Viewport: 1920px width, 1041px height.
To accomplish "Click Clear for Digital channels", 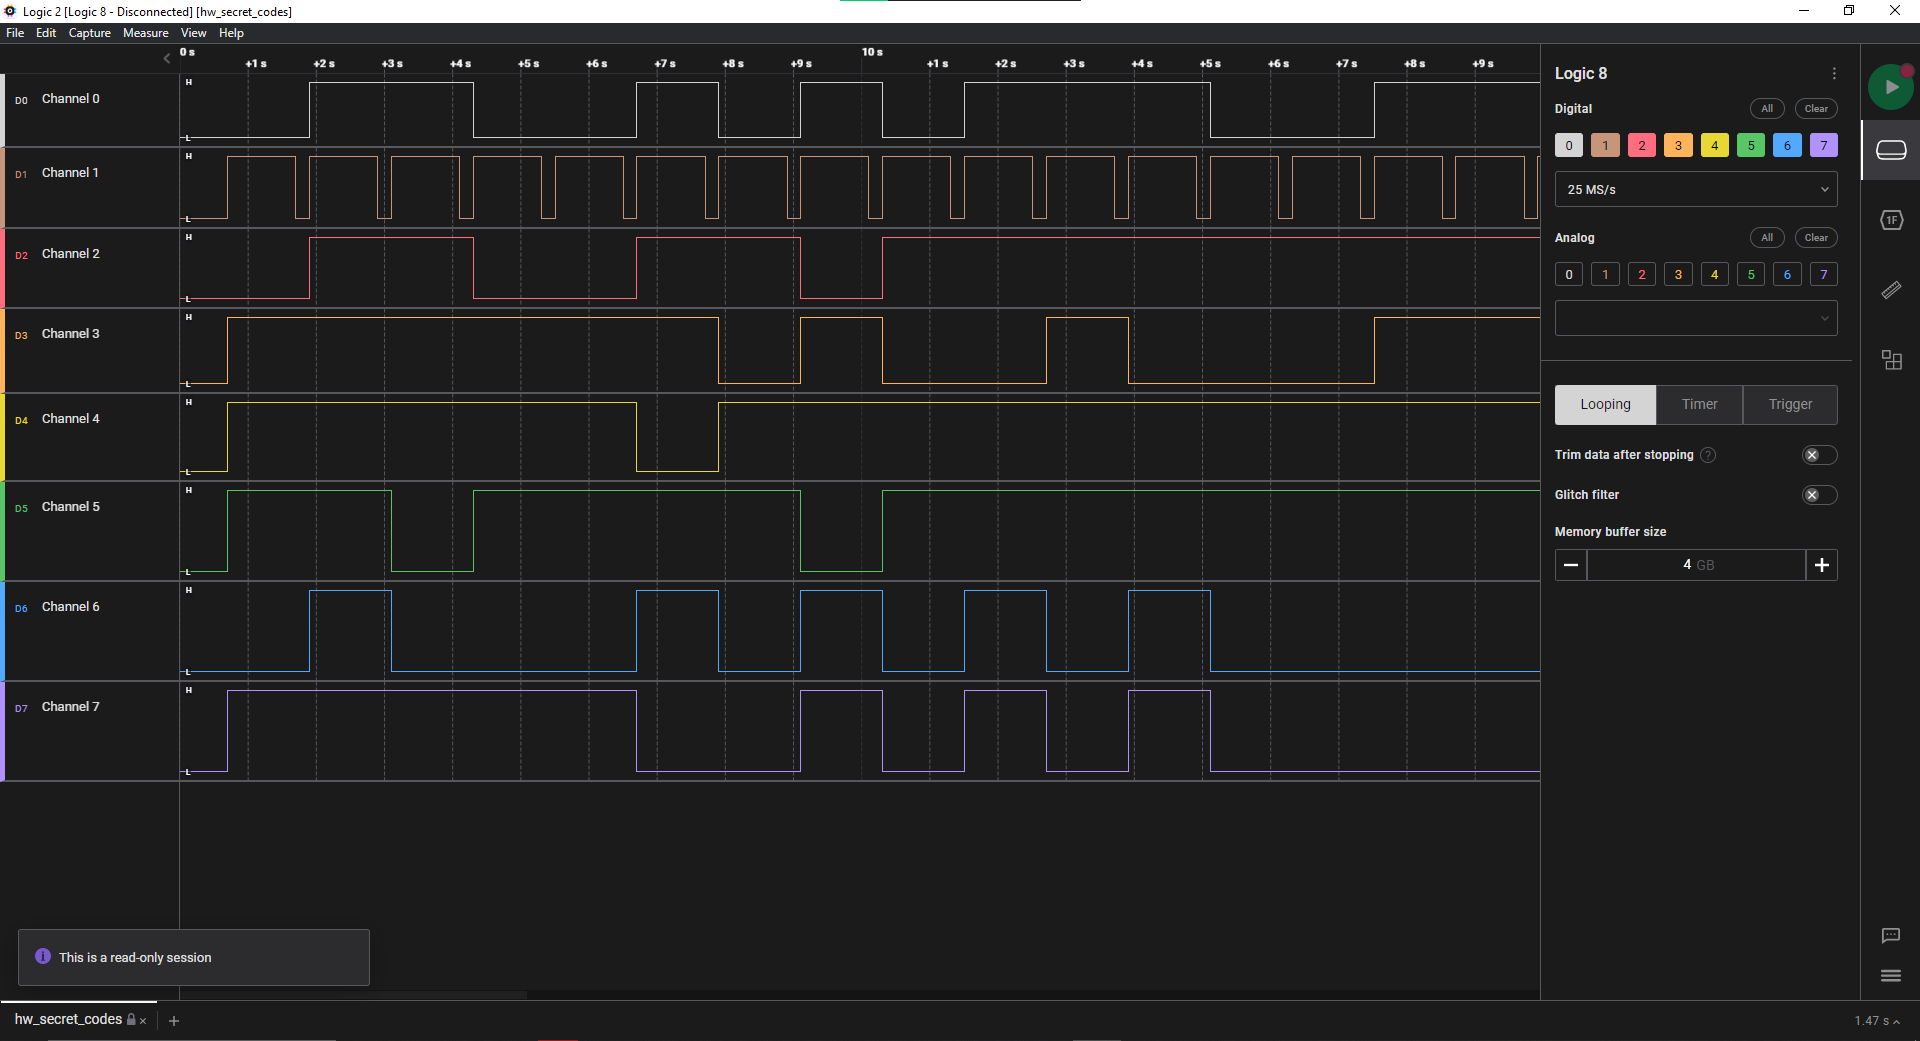I will tap(1816, 109).
